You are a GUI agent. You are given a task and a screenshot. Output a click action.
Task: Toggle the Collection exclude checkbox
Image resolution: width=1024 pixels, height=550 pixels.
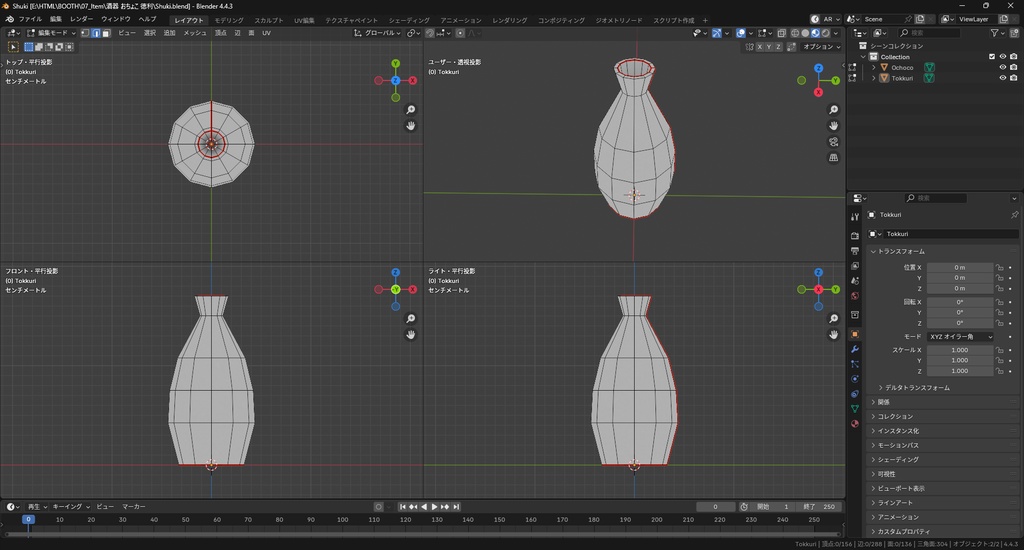pos(991,57)
